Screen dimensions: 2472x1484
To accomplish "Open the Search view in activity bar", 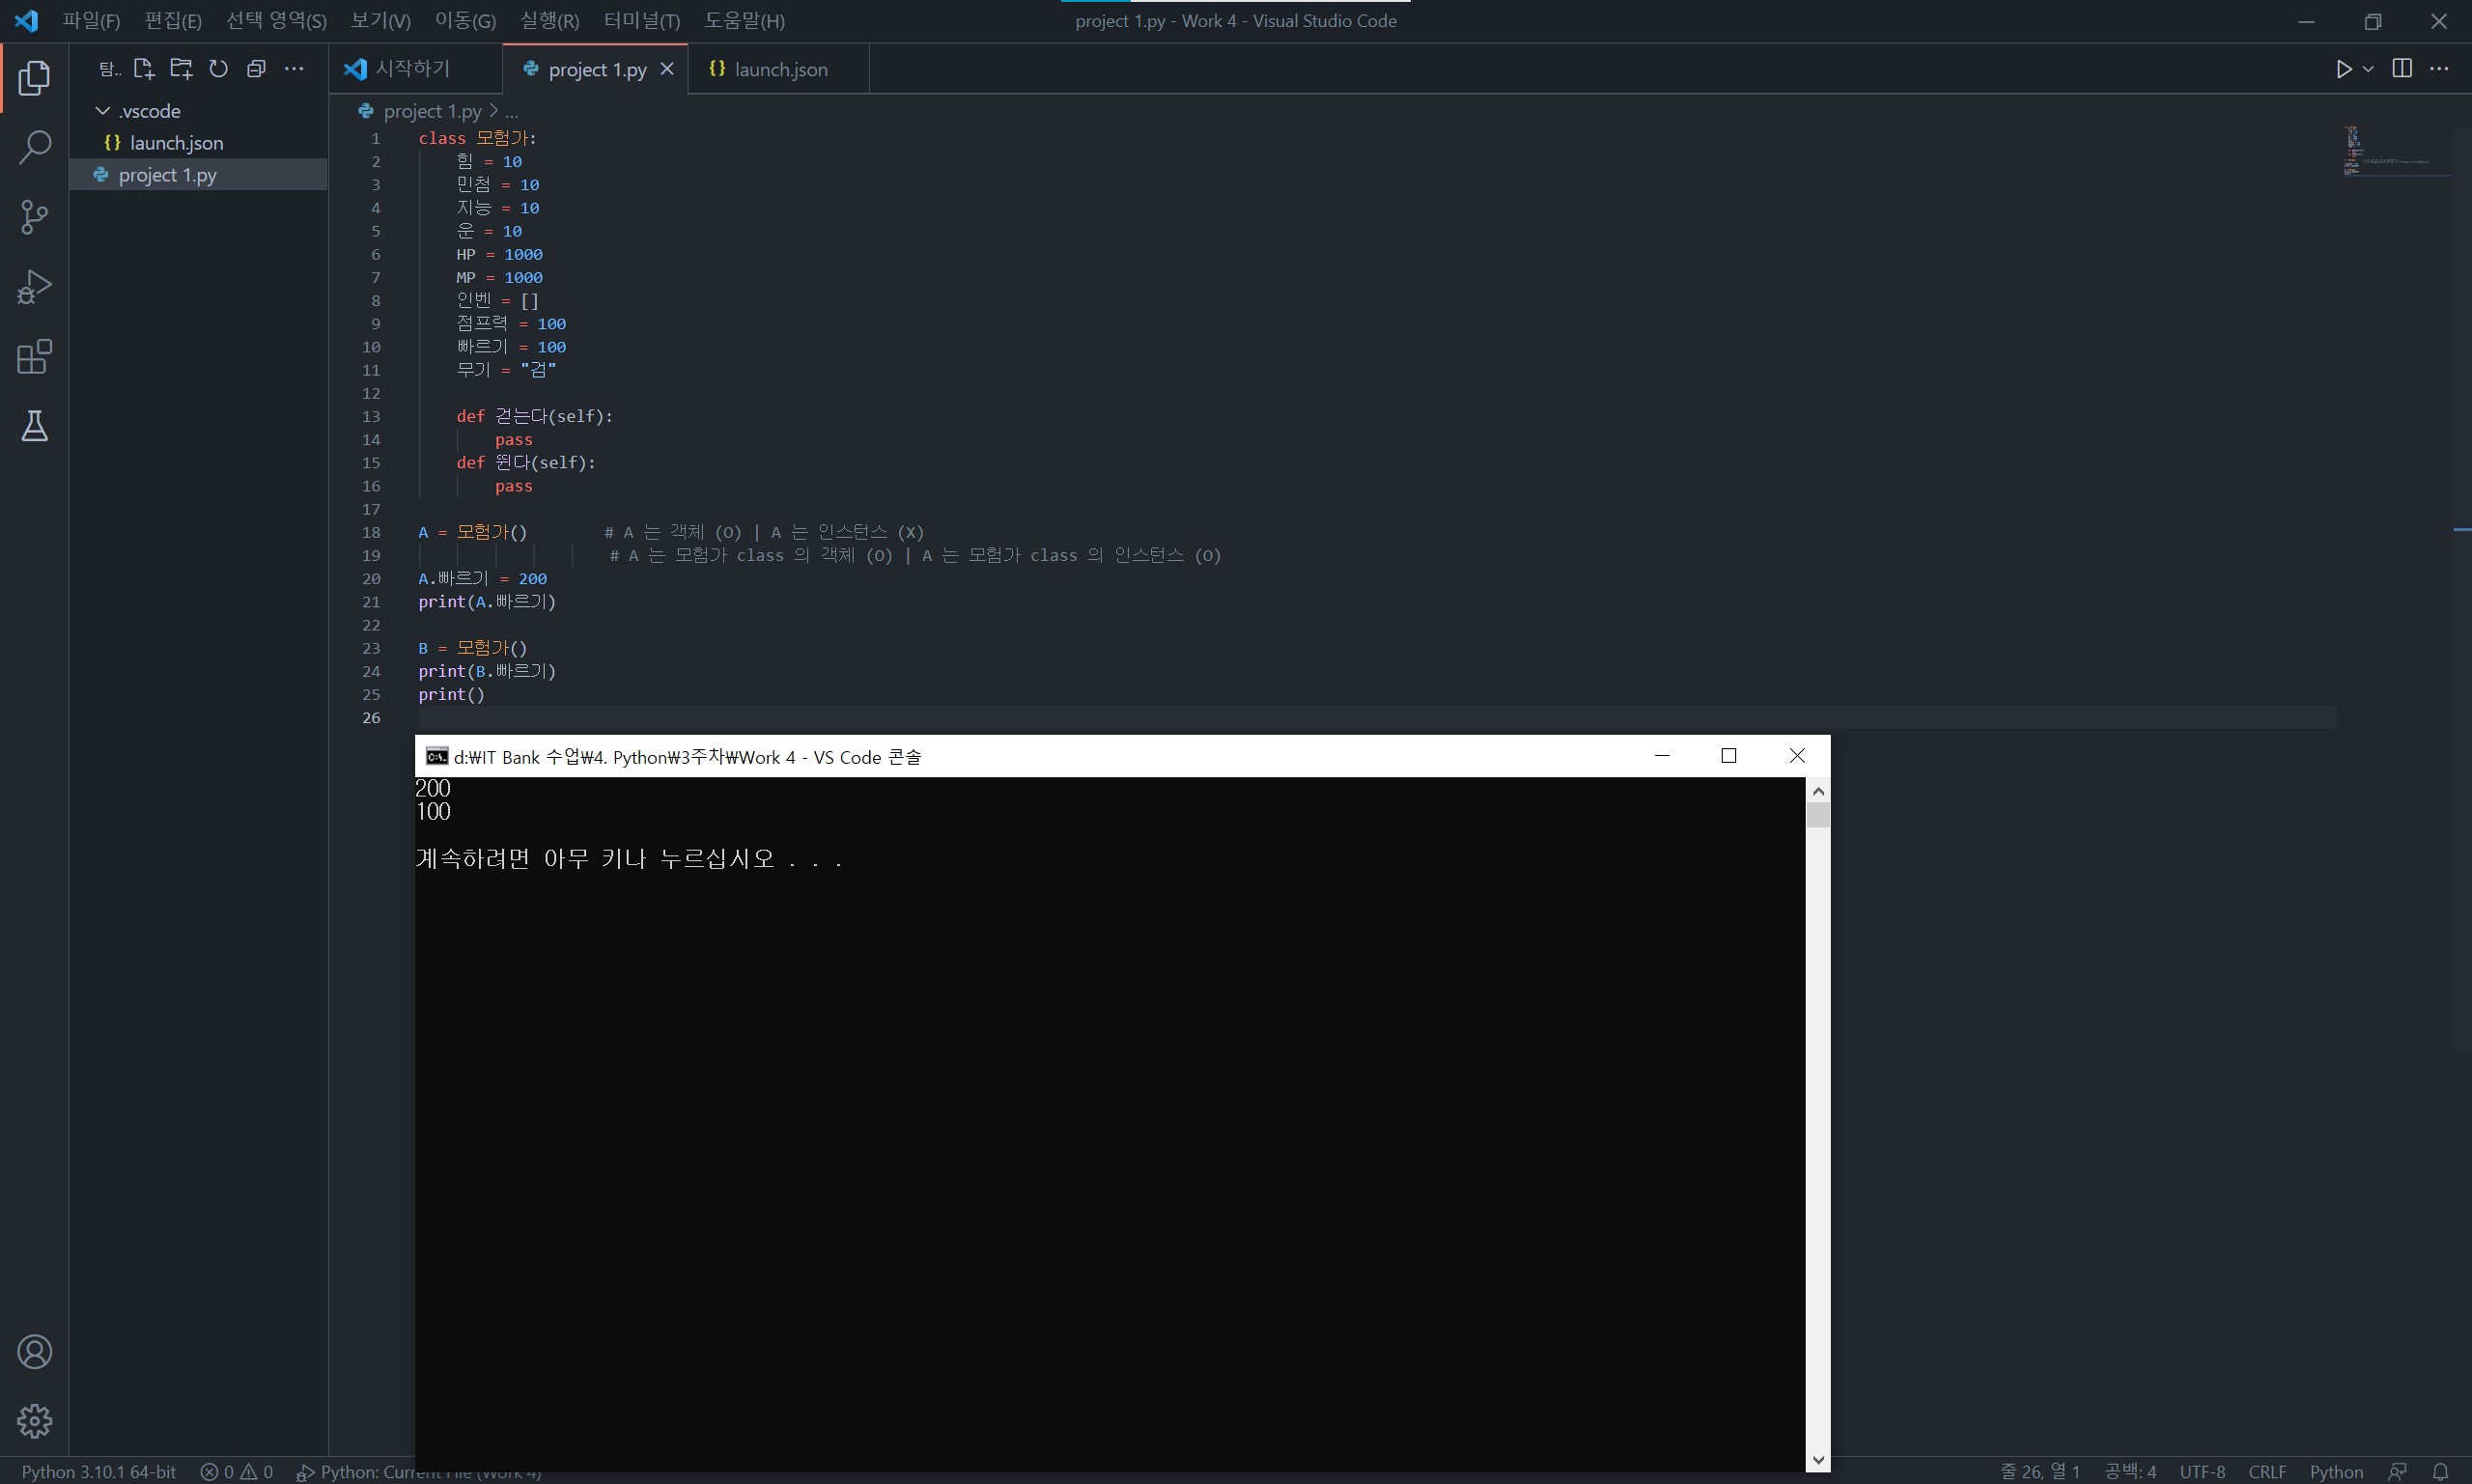I will coord(34,147).
